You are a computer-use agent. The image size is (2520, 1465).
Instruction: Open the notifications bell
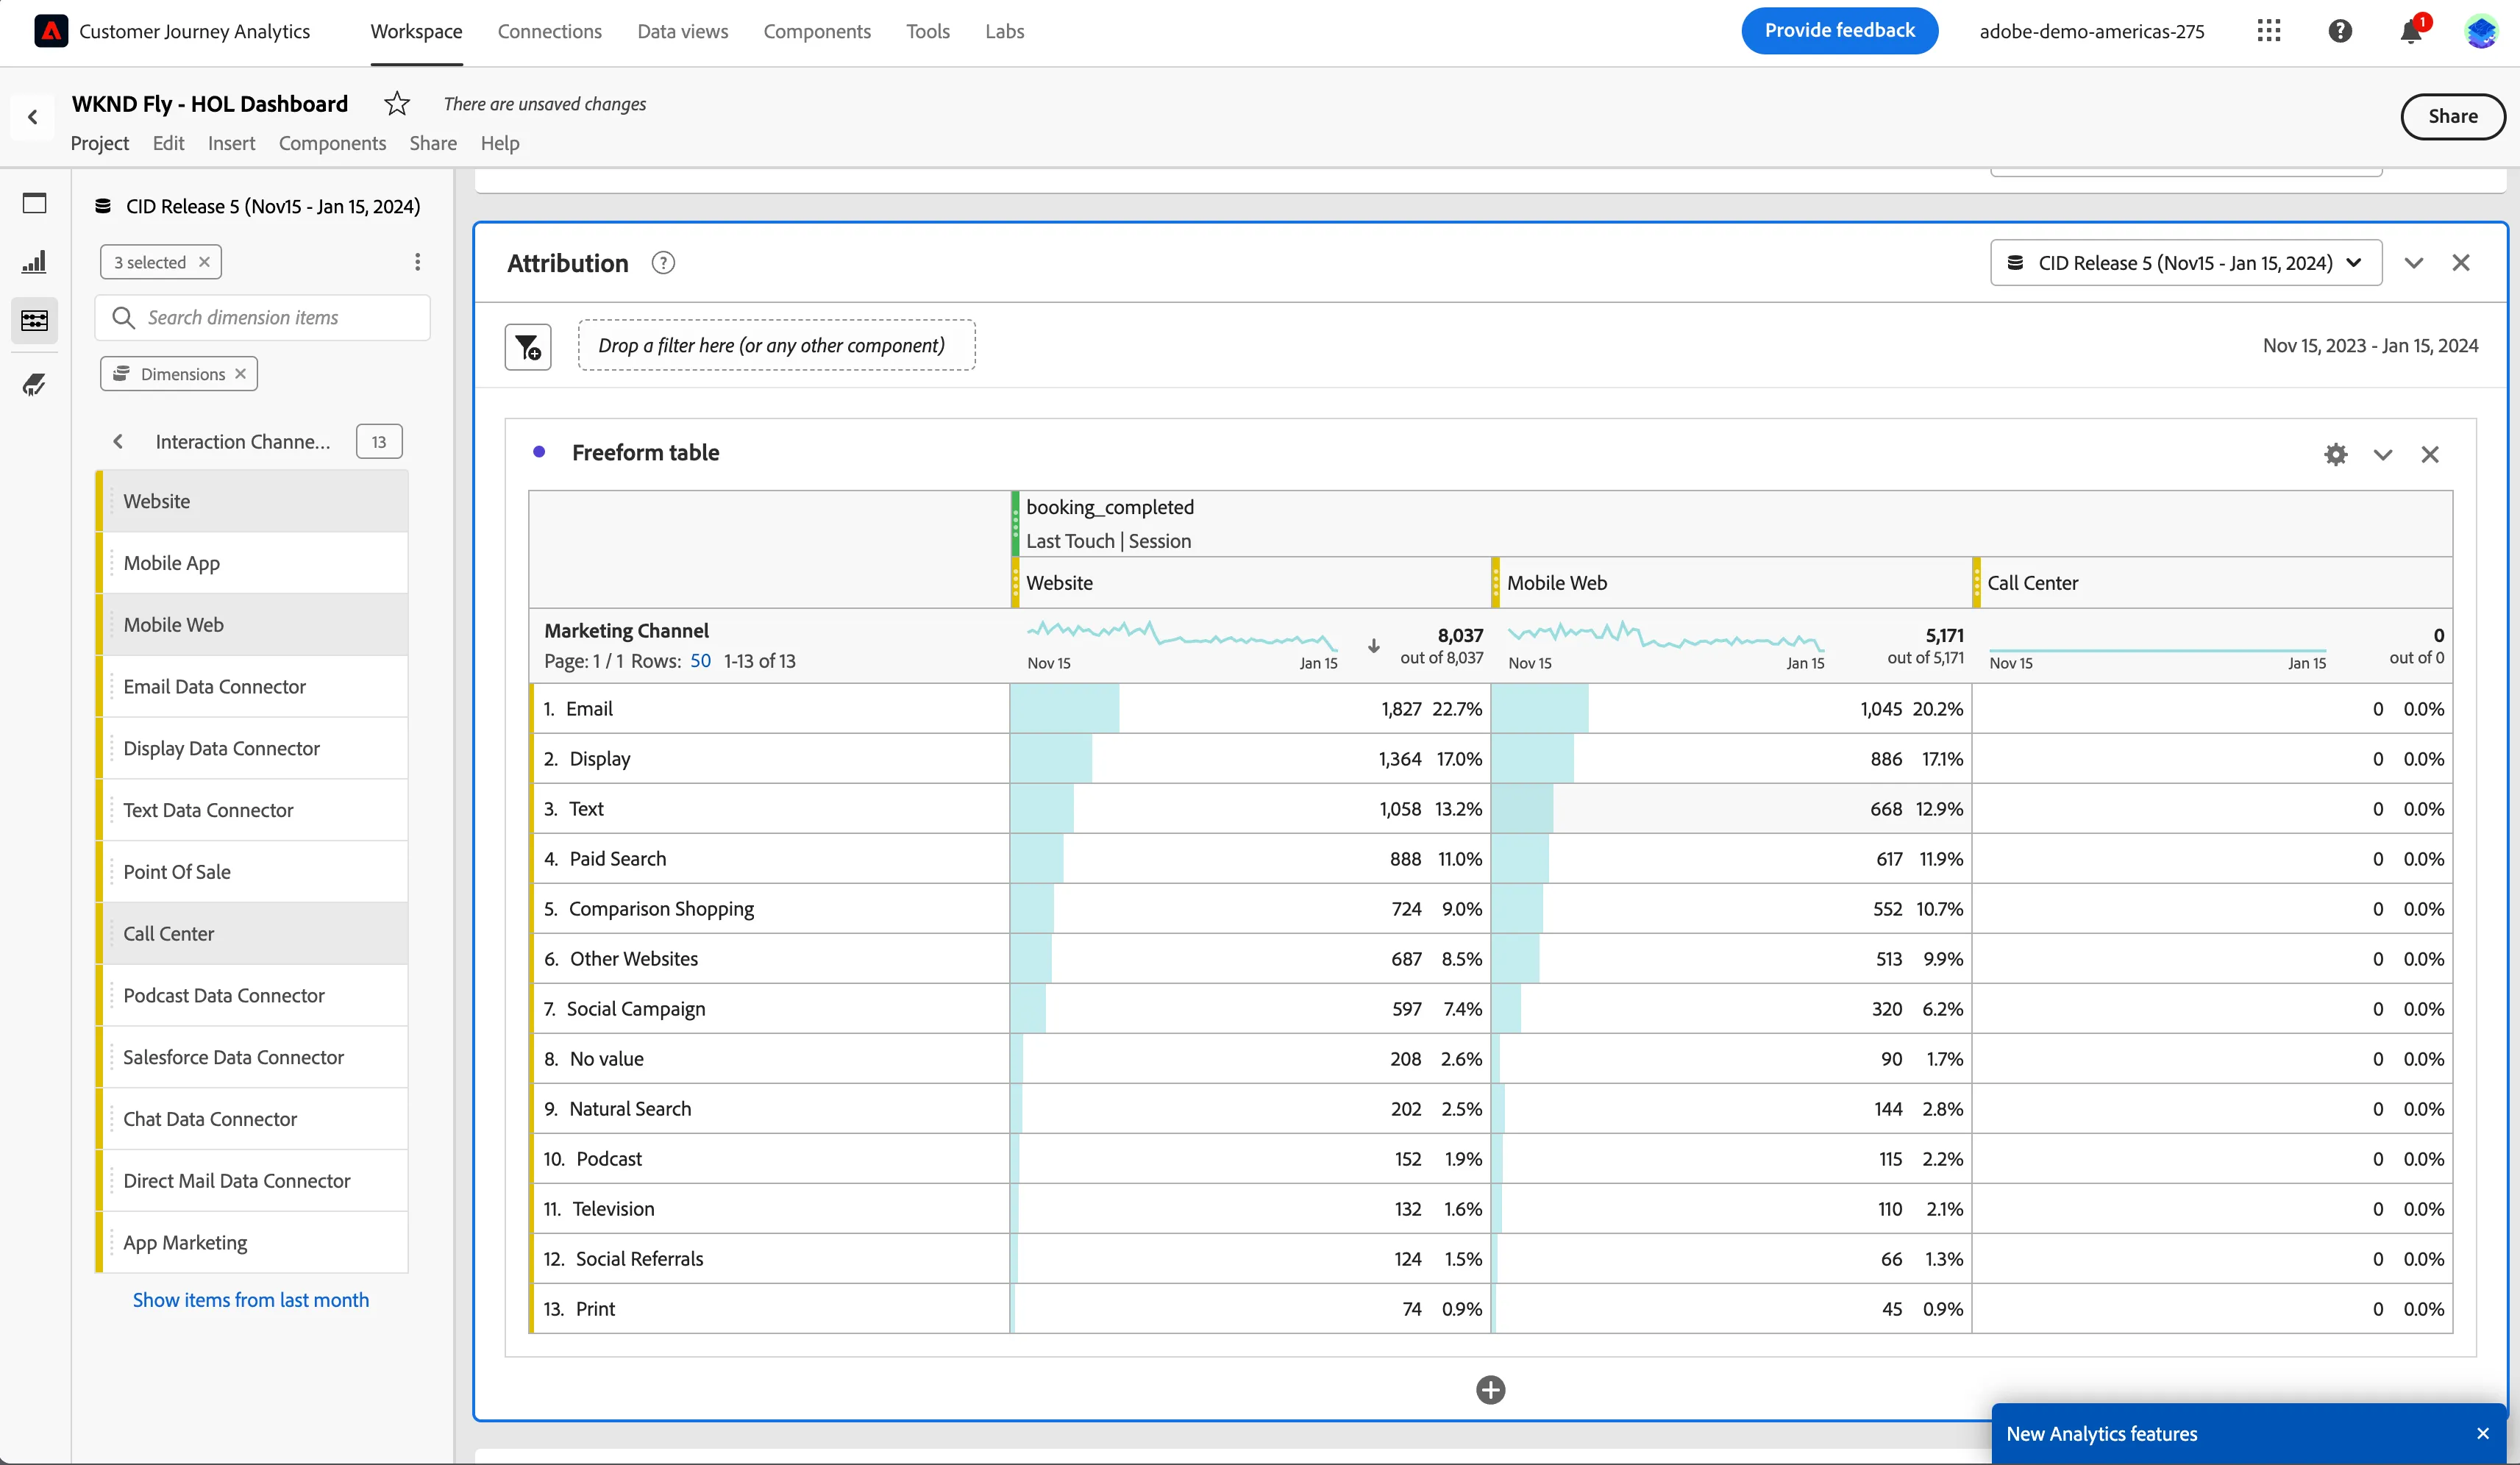click(2411, 31)
